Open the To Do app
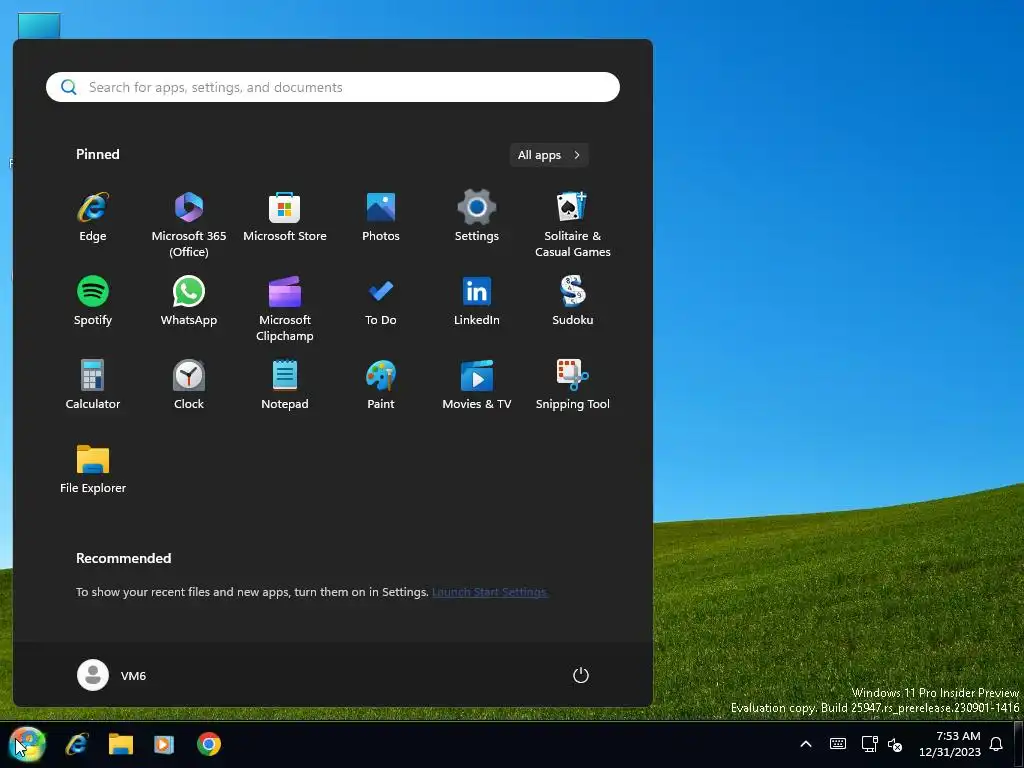Screen dimensions: 1024x768 point(381,300)
